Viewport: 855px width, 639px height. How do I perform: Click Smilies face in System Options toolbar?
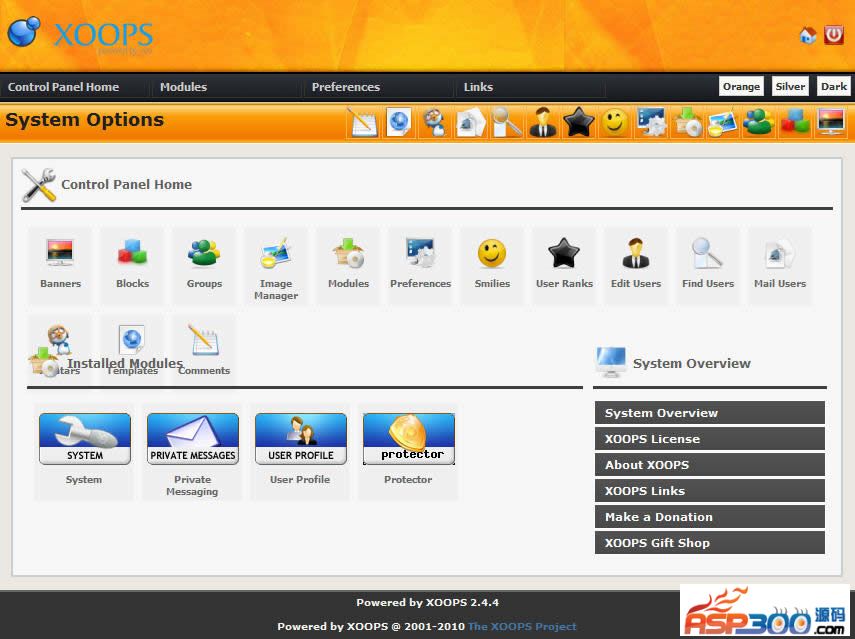pos(615,123)
